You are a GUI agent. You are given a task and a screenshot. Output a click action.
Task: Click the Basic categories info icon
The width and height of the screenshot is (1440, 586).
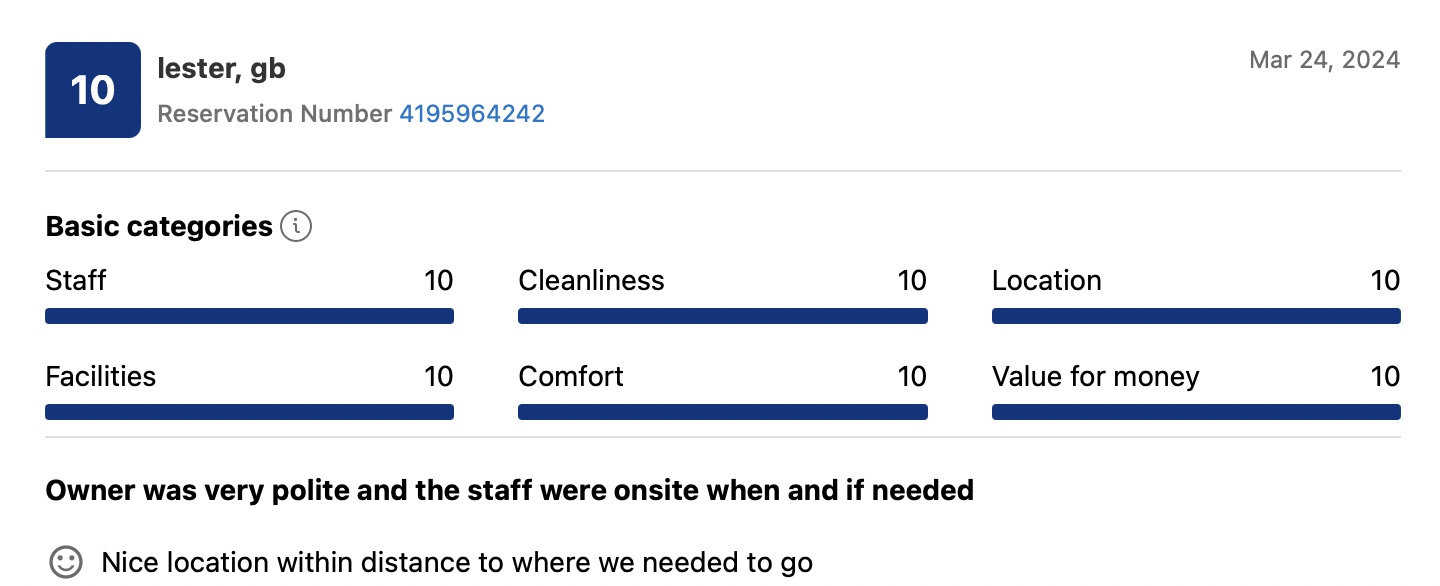(296, 227)
